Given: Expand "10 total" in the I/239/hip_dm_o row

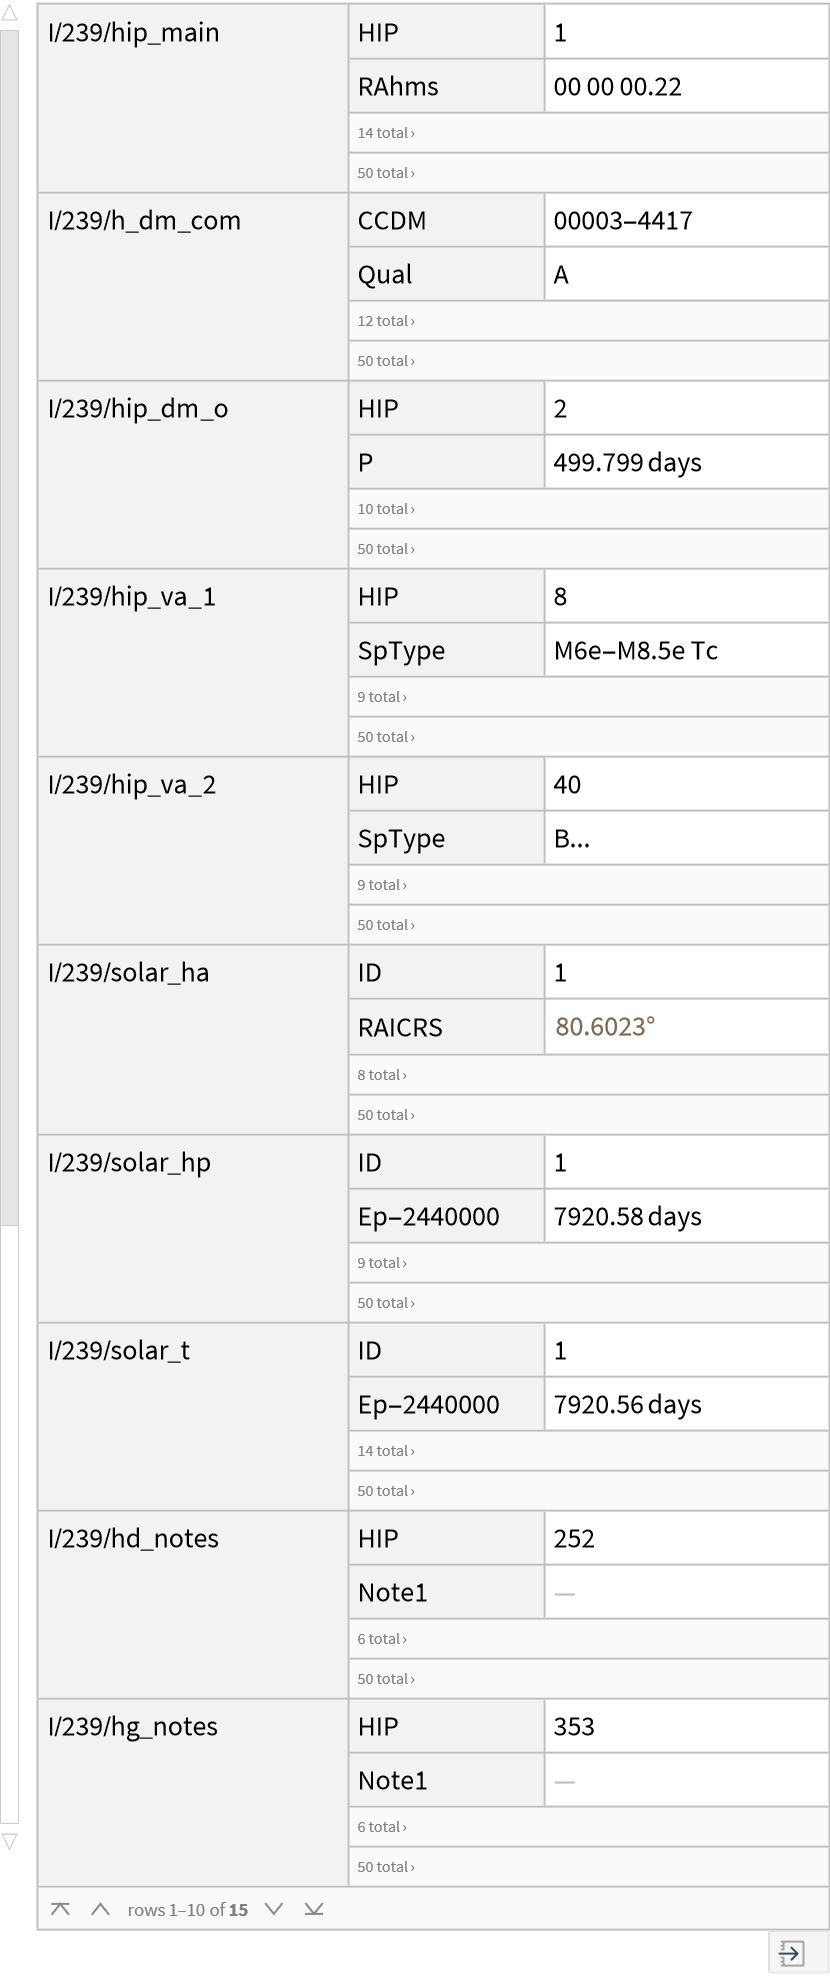Looking at the screenshot, I should 386,509.
